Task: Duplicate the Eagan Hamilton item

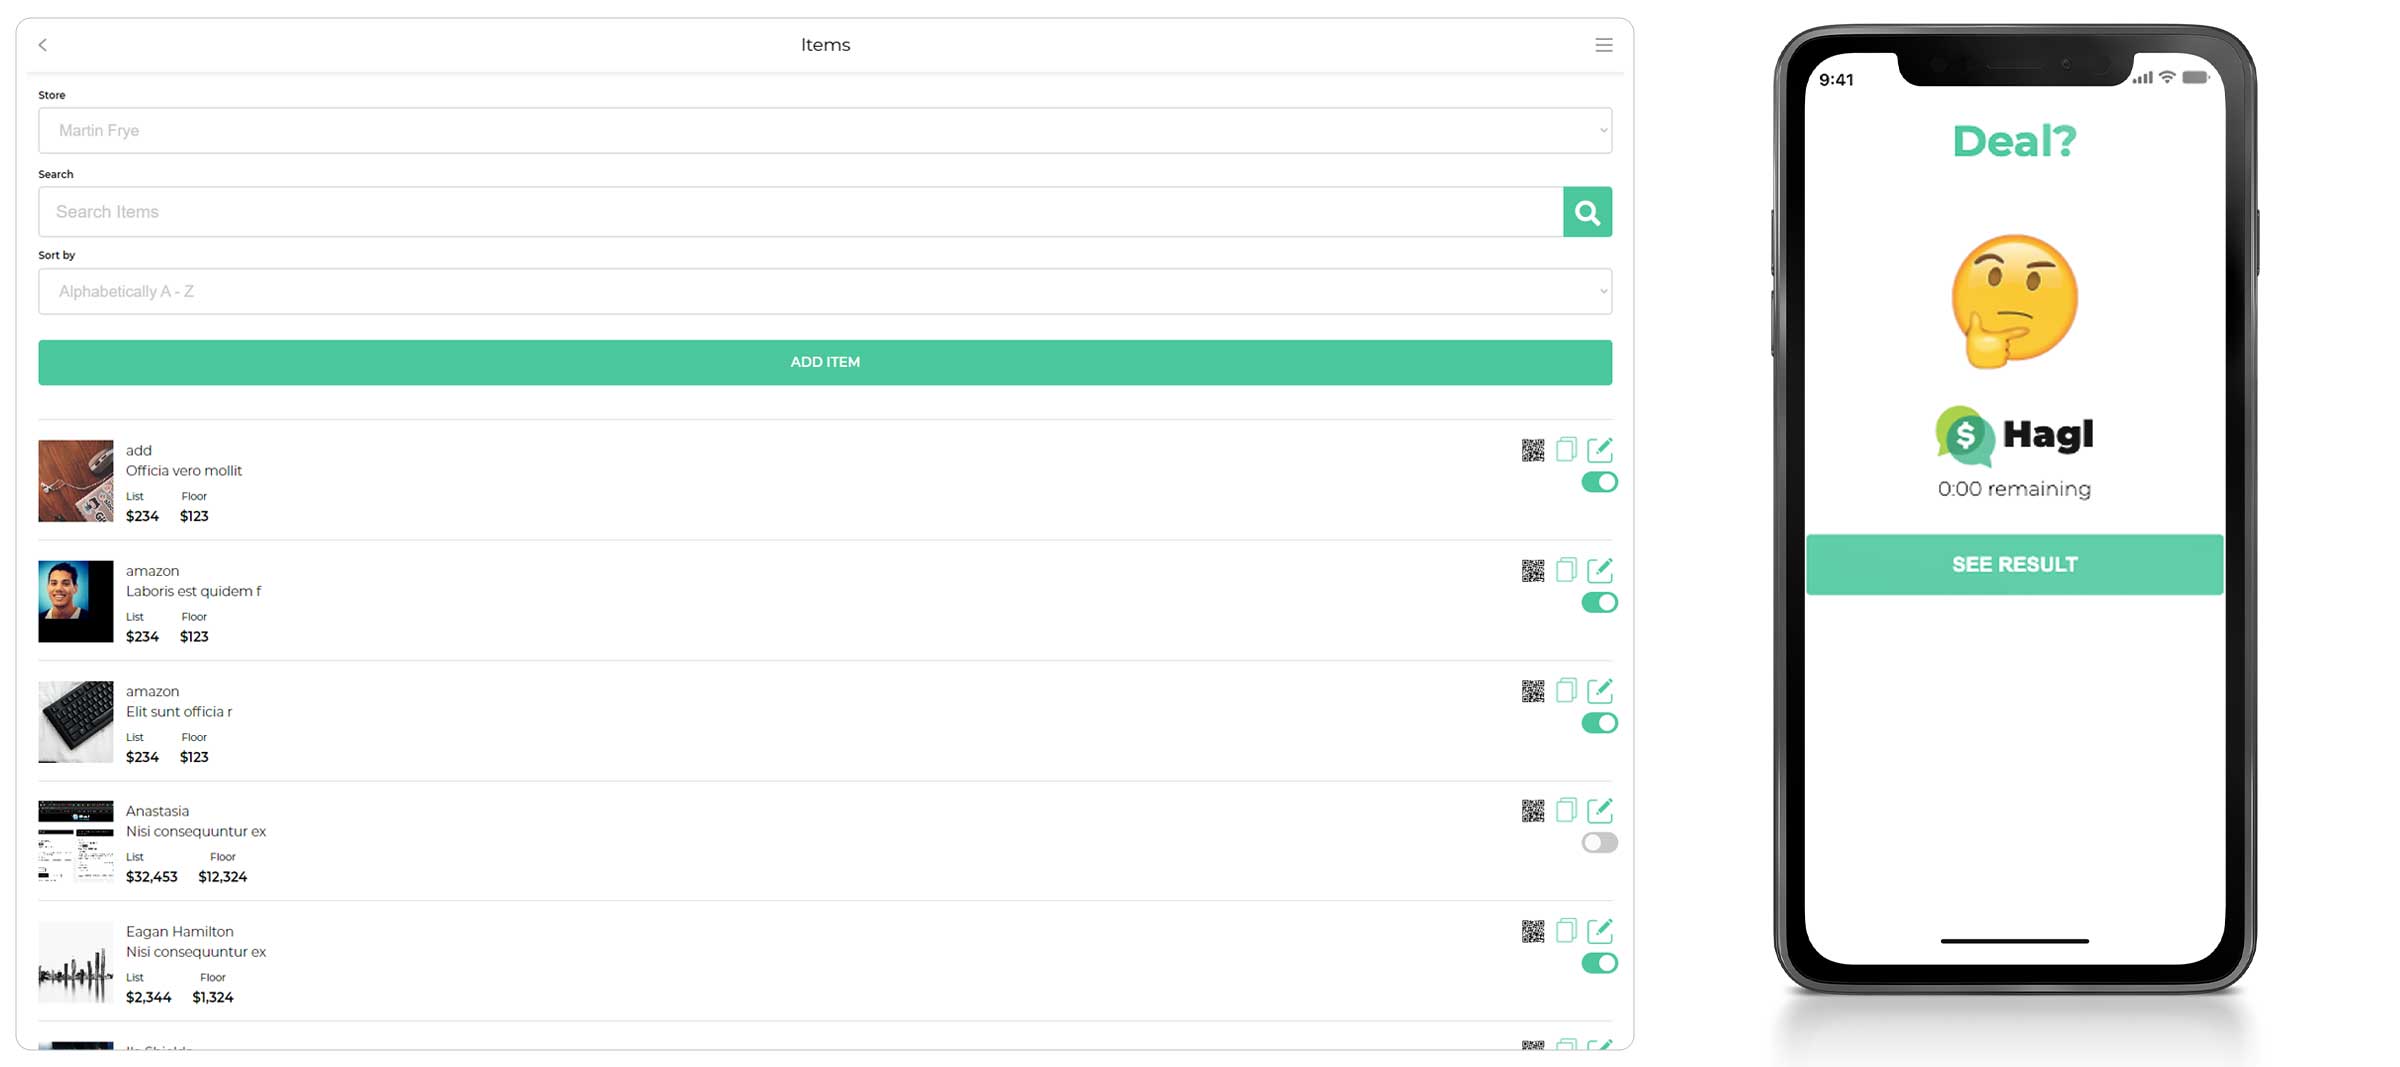Action: (x=1566, y=930)
